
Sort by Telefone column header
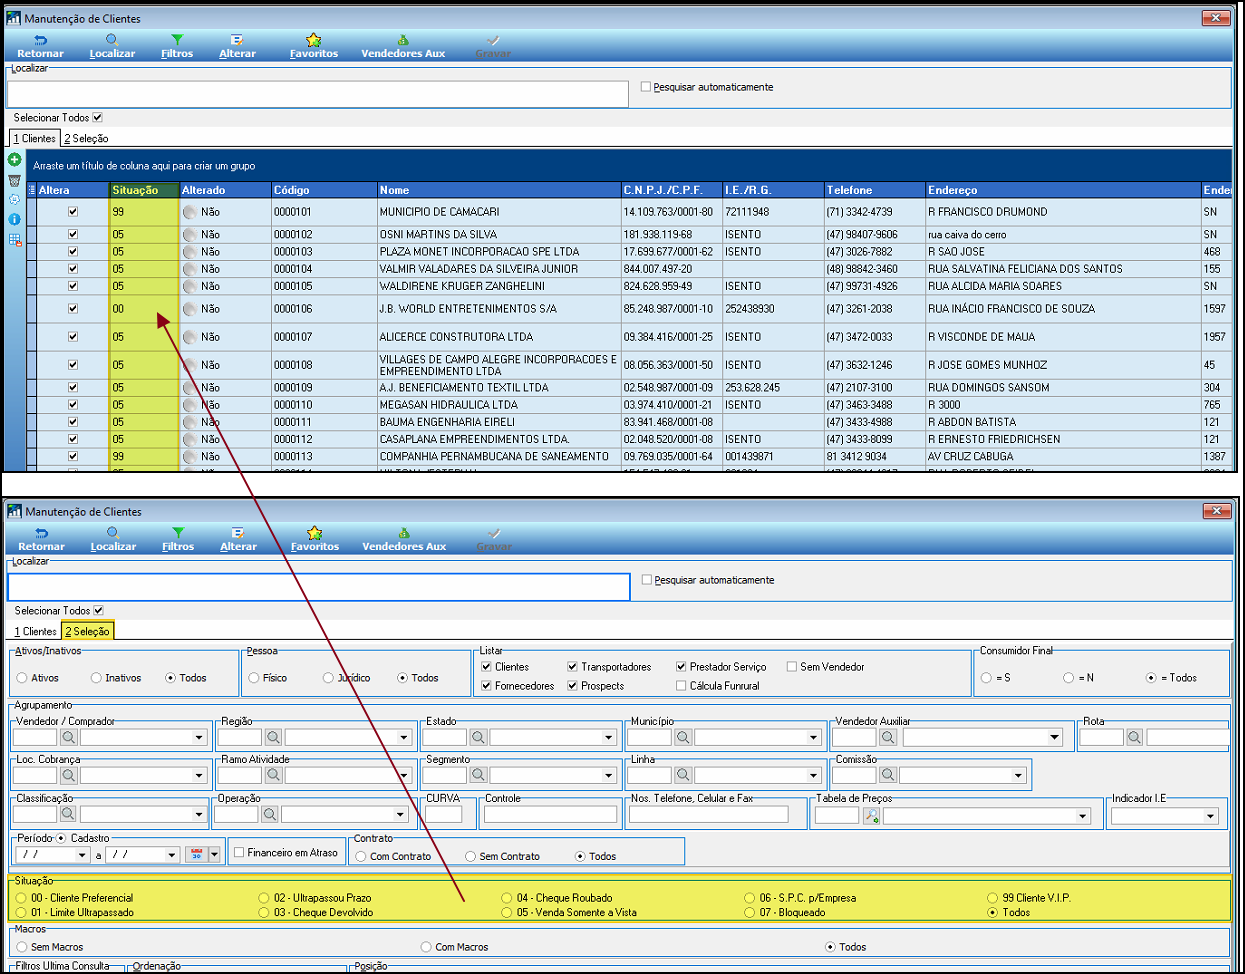tap(875, 190)
